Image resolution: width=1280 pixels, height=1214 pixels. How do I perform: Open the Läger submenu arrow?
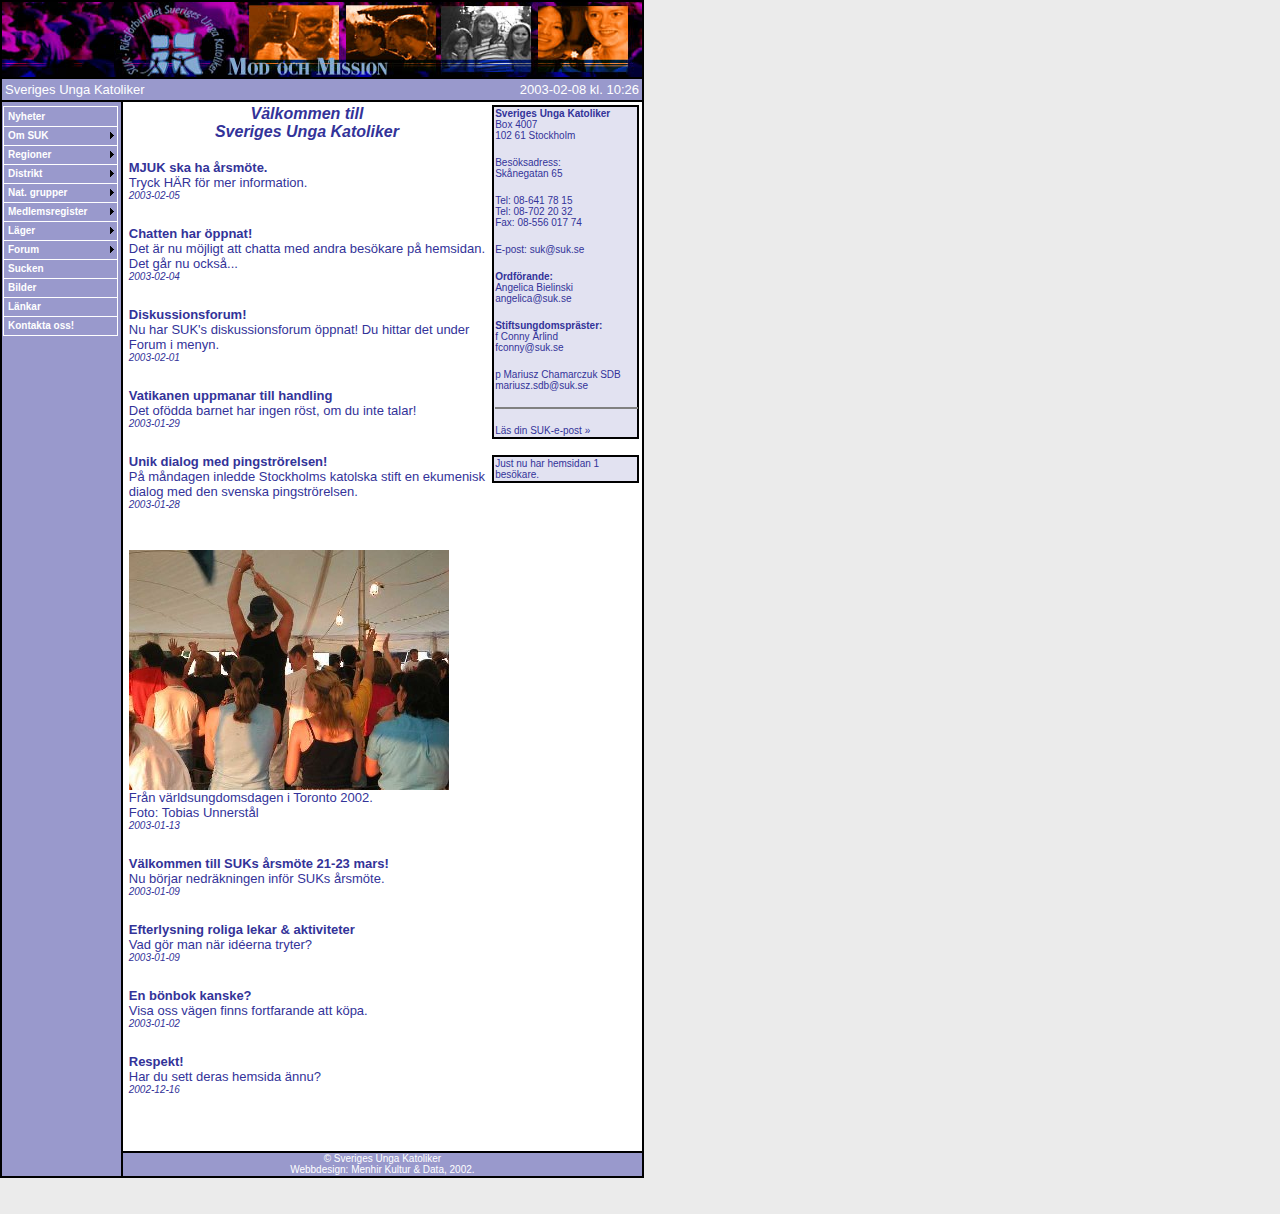tap(112, 231)
